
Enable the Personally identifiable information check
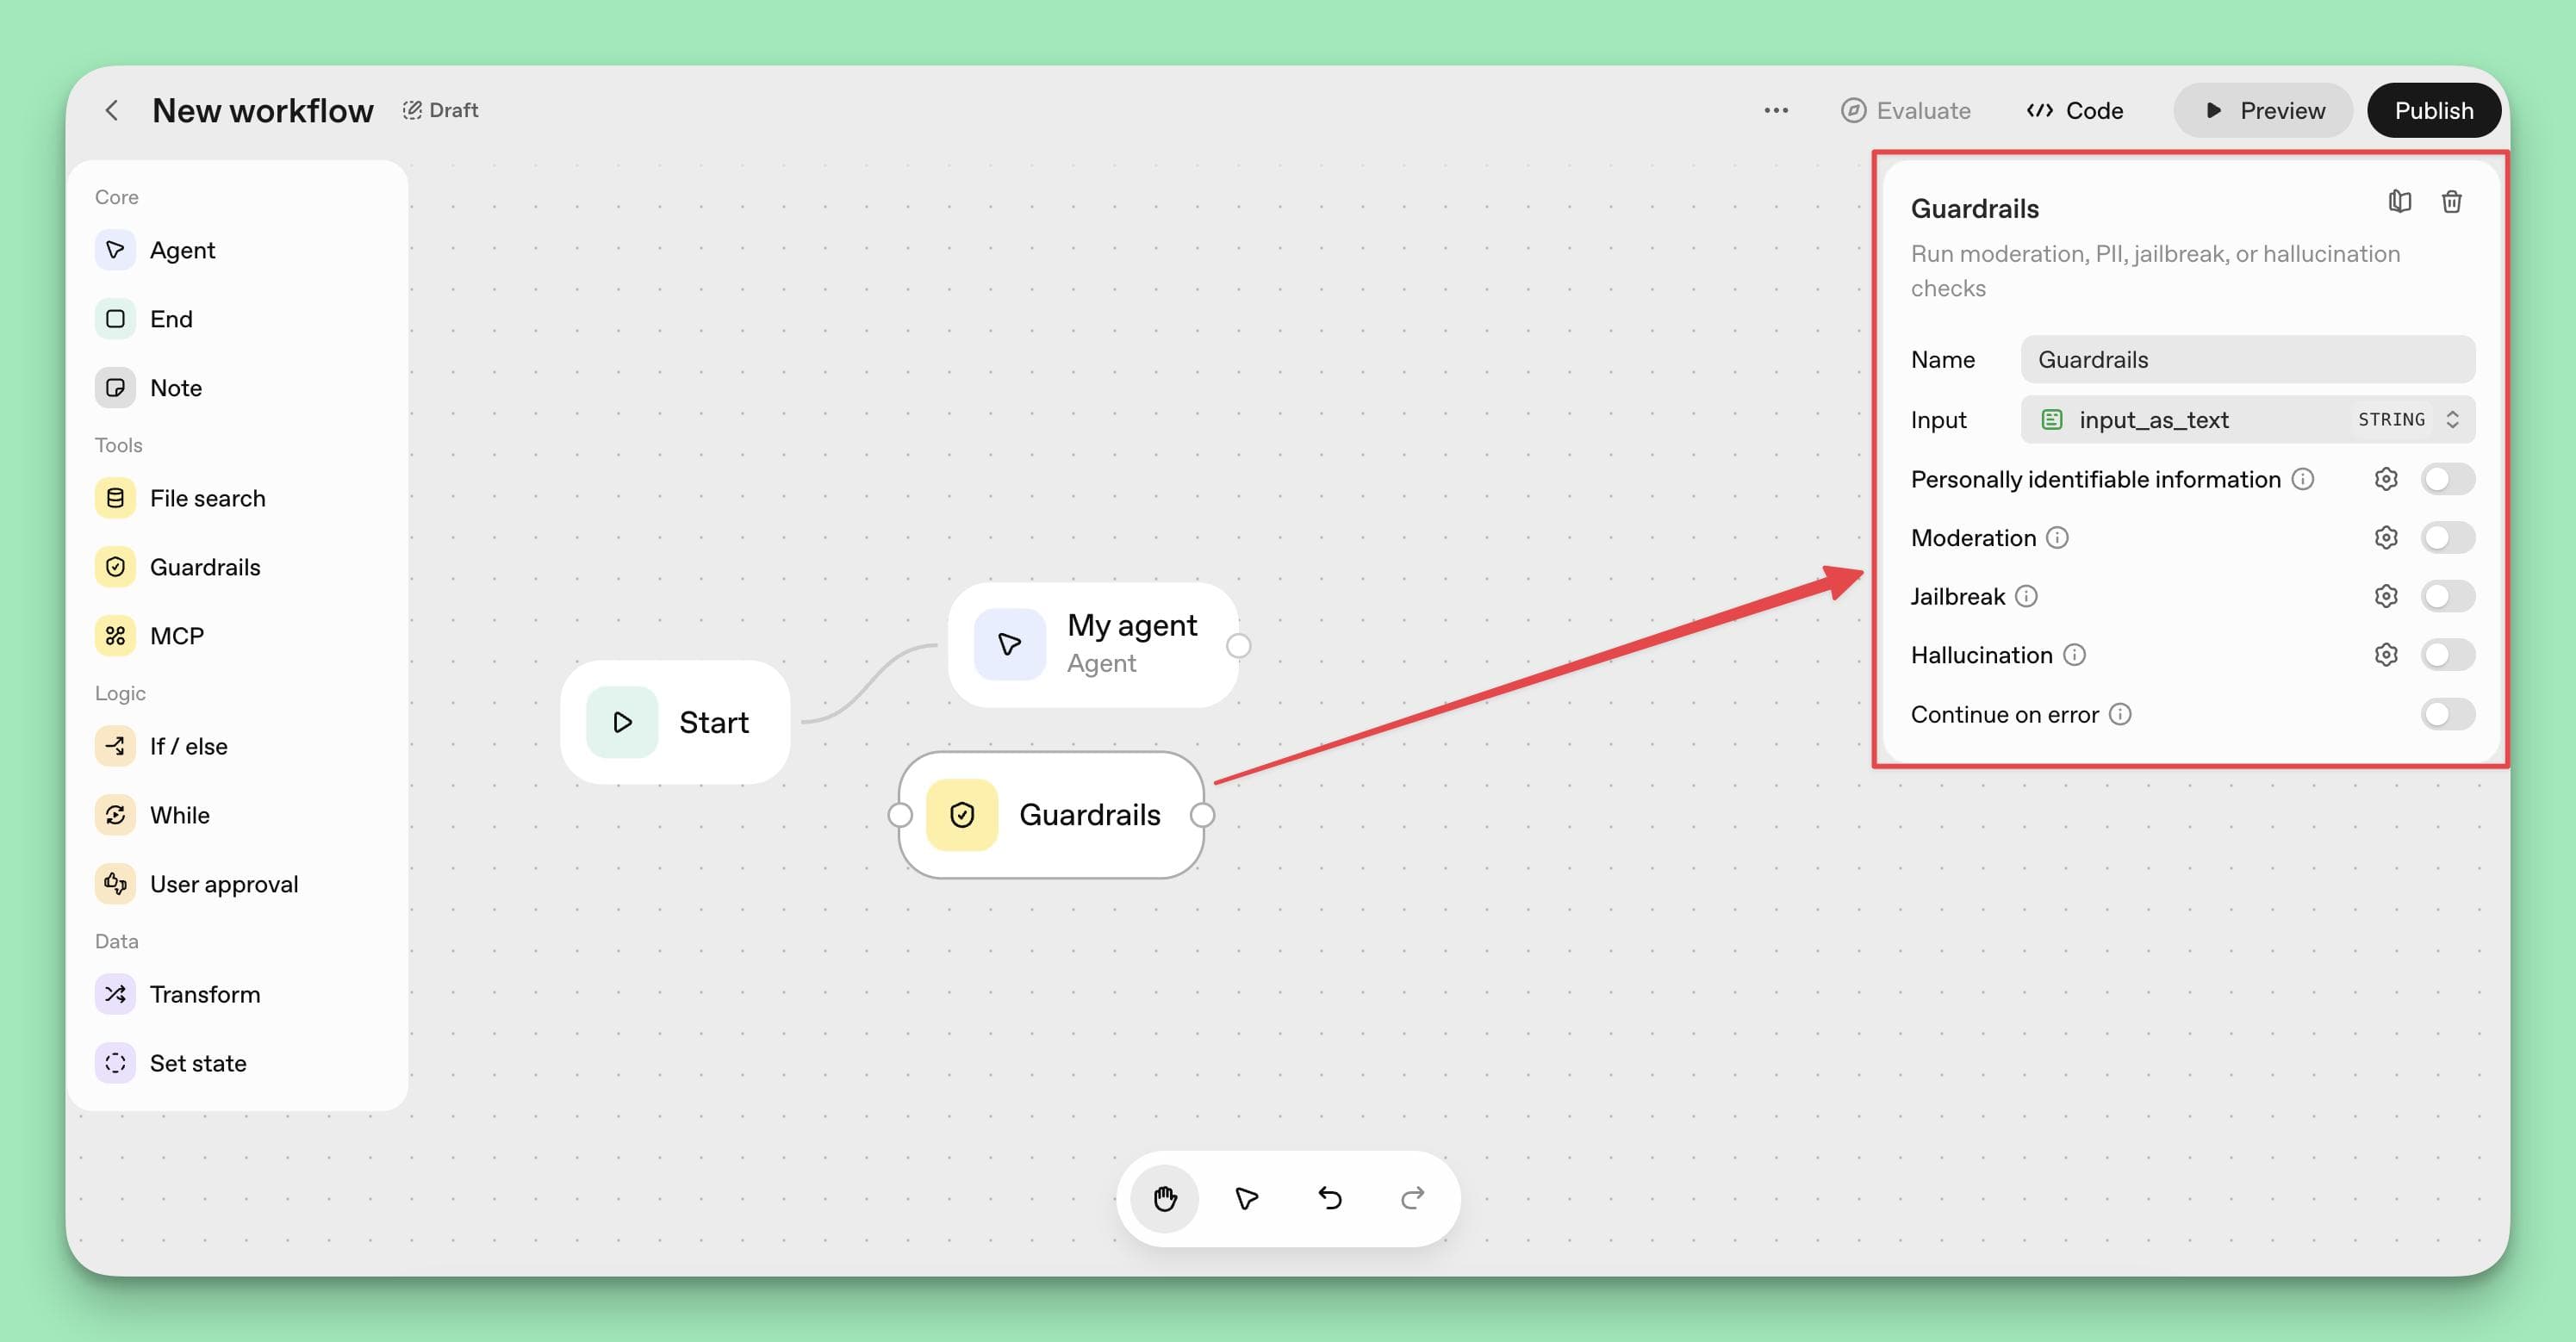pyautogui.click(x=2448, y=479)
